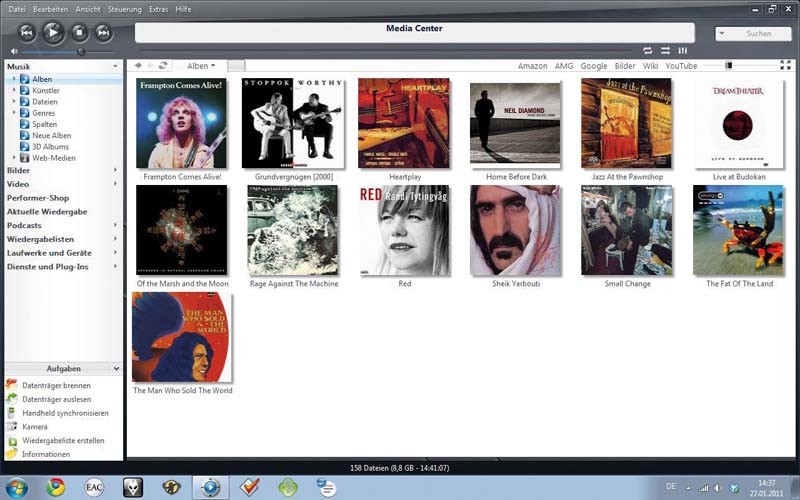
Task: Collapse the Musik section
Action: point(115,66)
